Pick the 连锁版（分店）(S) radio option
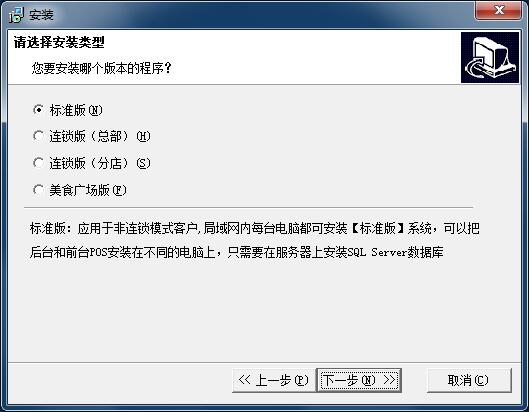This screenshot has height=412, width=529. click(x=38, y=163)
